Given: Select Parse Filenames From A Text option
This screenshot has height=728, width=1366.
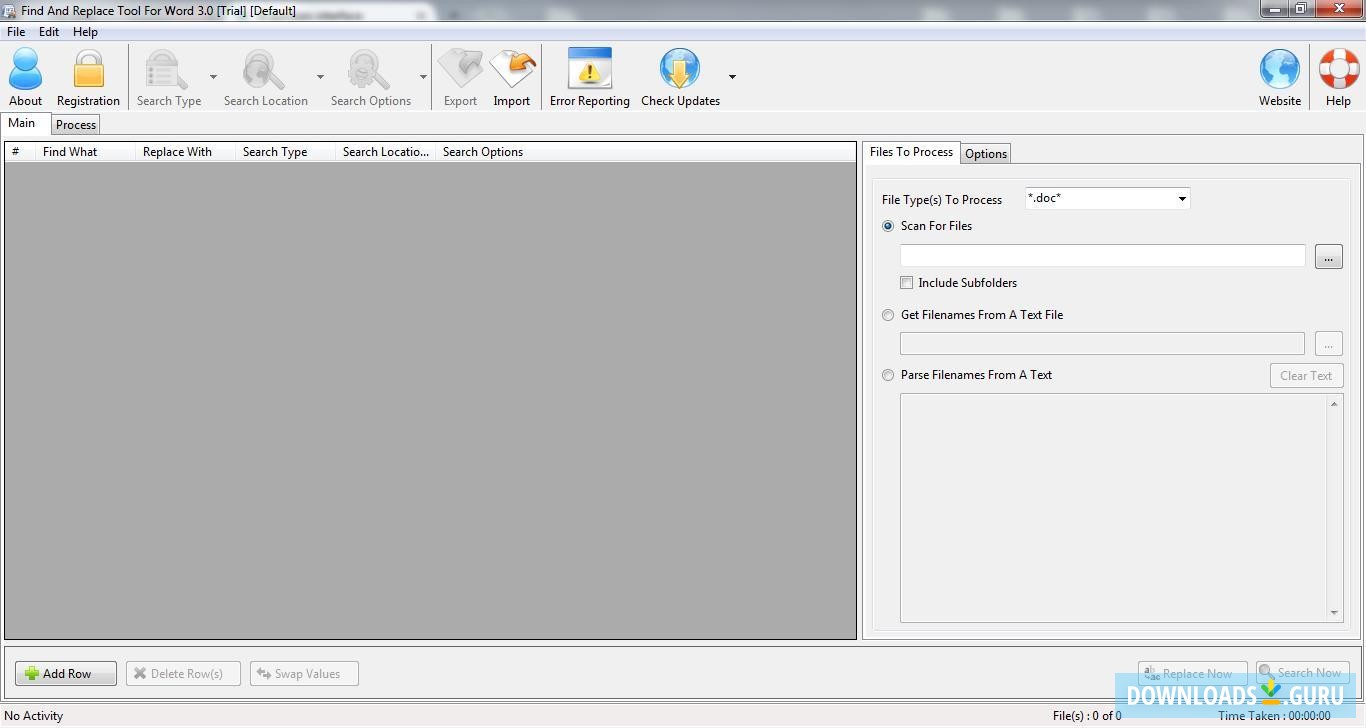Looking at the screenshot, I should click(x=888, y=375).
